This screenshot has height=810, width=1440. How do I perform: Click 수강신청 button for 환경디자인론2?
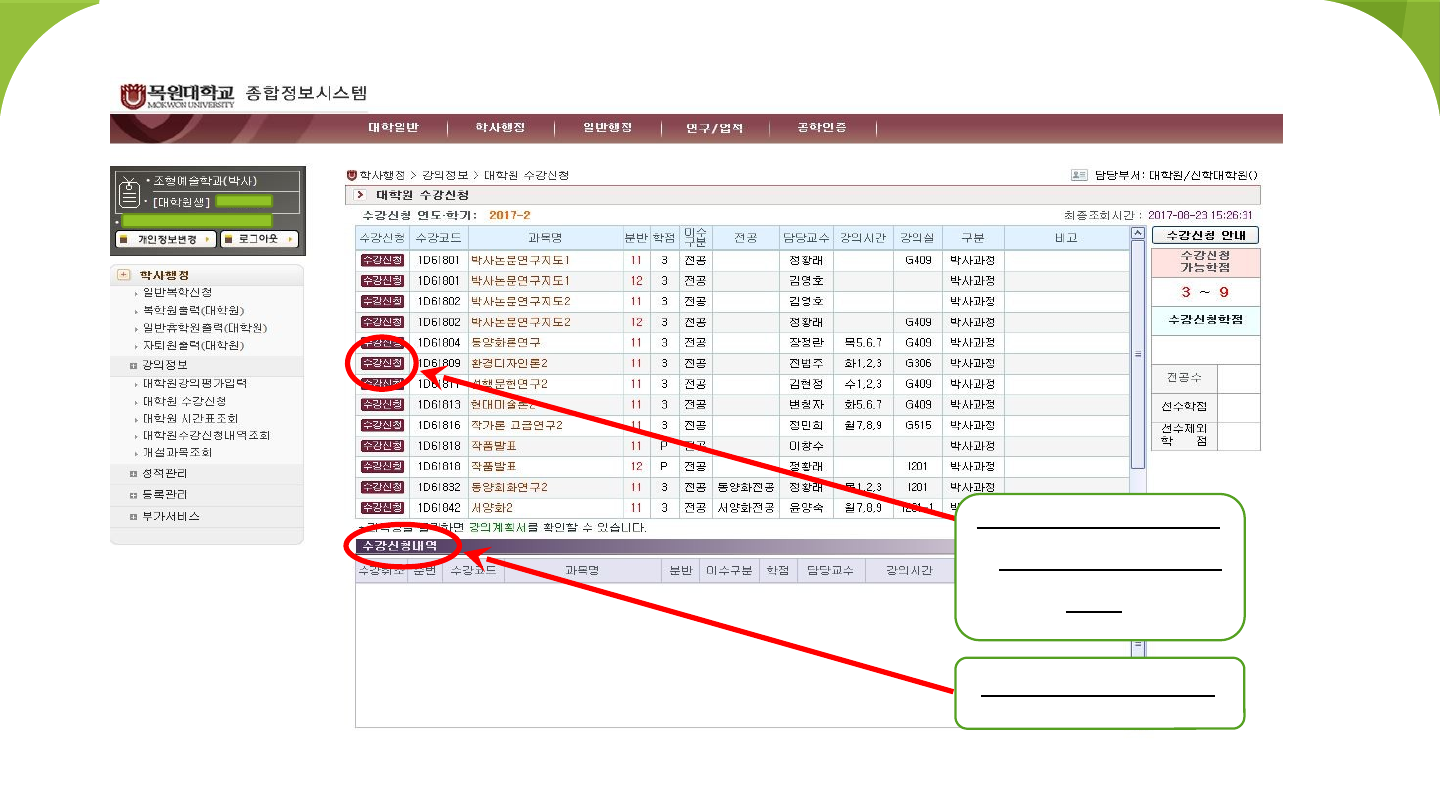pyautogui.click(x=382, y=363)
